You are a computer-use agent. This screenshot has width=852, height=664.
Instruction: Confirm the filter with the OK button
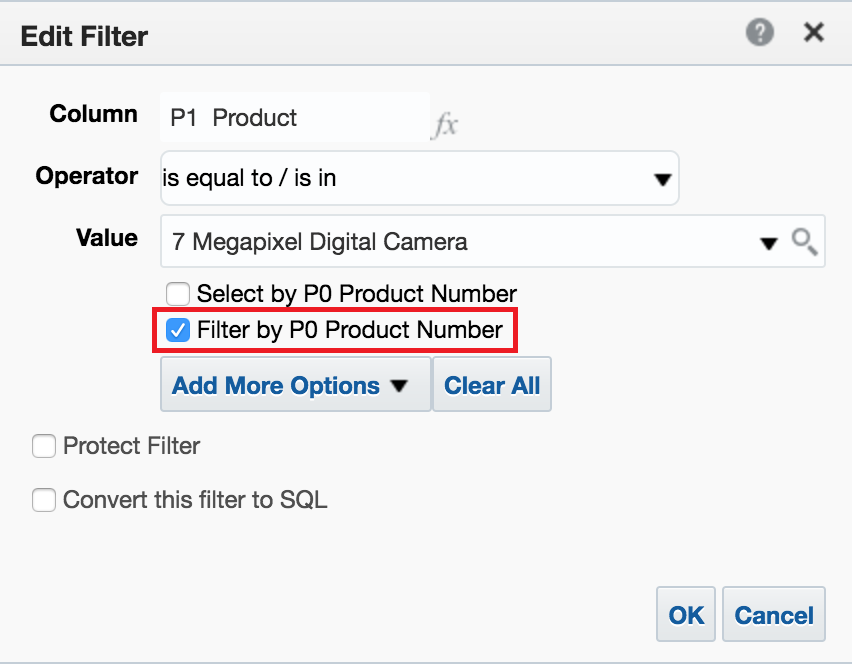click(x=685, y=614)
